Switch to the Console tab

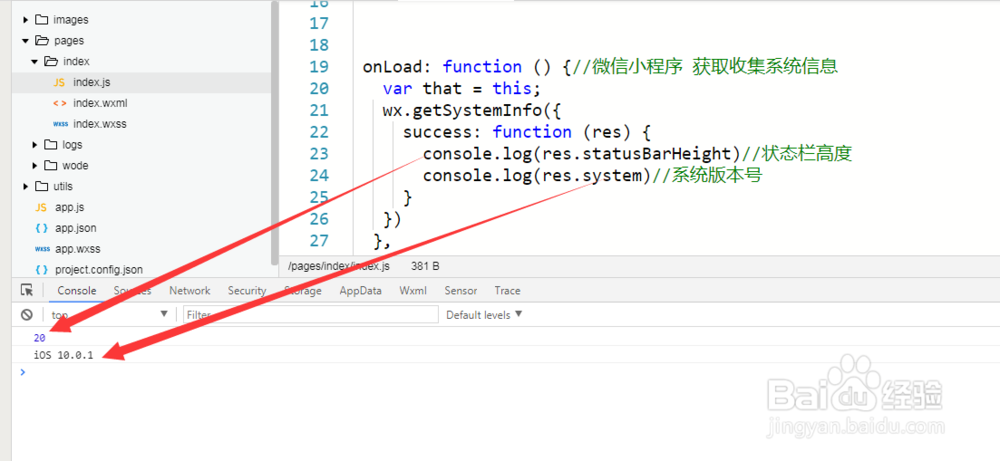[77, 291]
